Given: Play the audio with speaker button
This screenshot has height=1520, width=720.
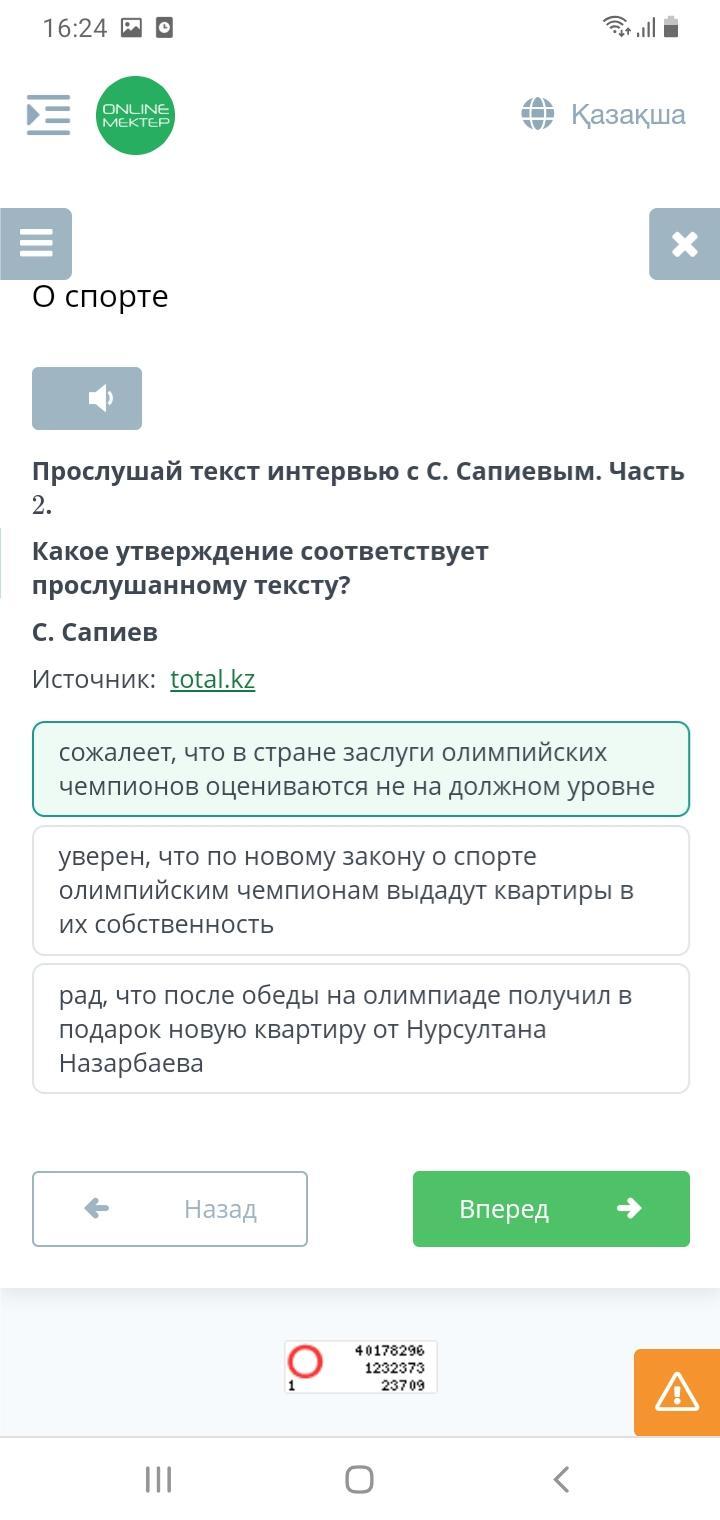Looking at the screenshot, I should 87,398.
